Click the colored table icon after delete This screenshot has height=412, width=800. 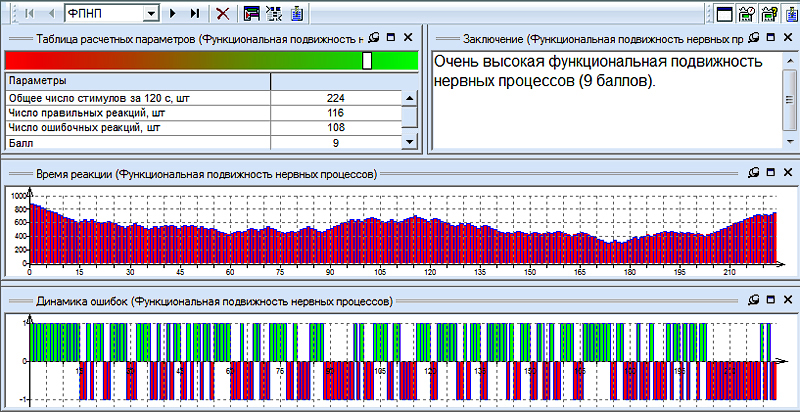(251, 13)
